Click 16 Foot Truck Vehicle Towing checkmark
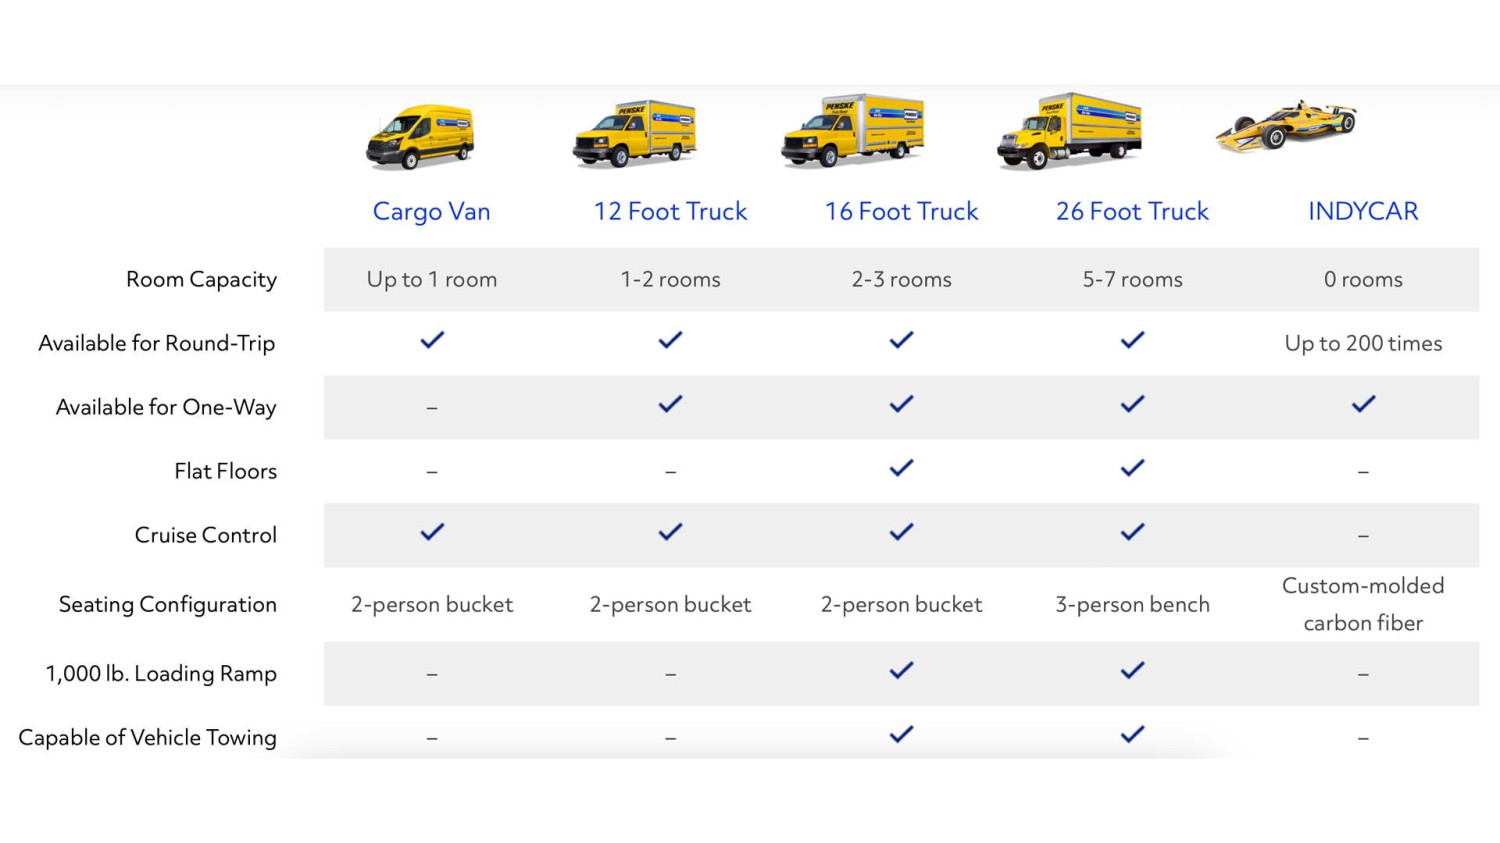The width and height of the screenshot is (1500, 843). [901, 734]
